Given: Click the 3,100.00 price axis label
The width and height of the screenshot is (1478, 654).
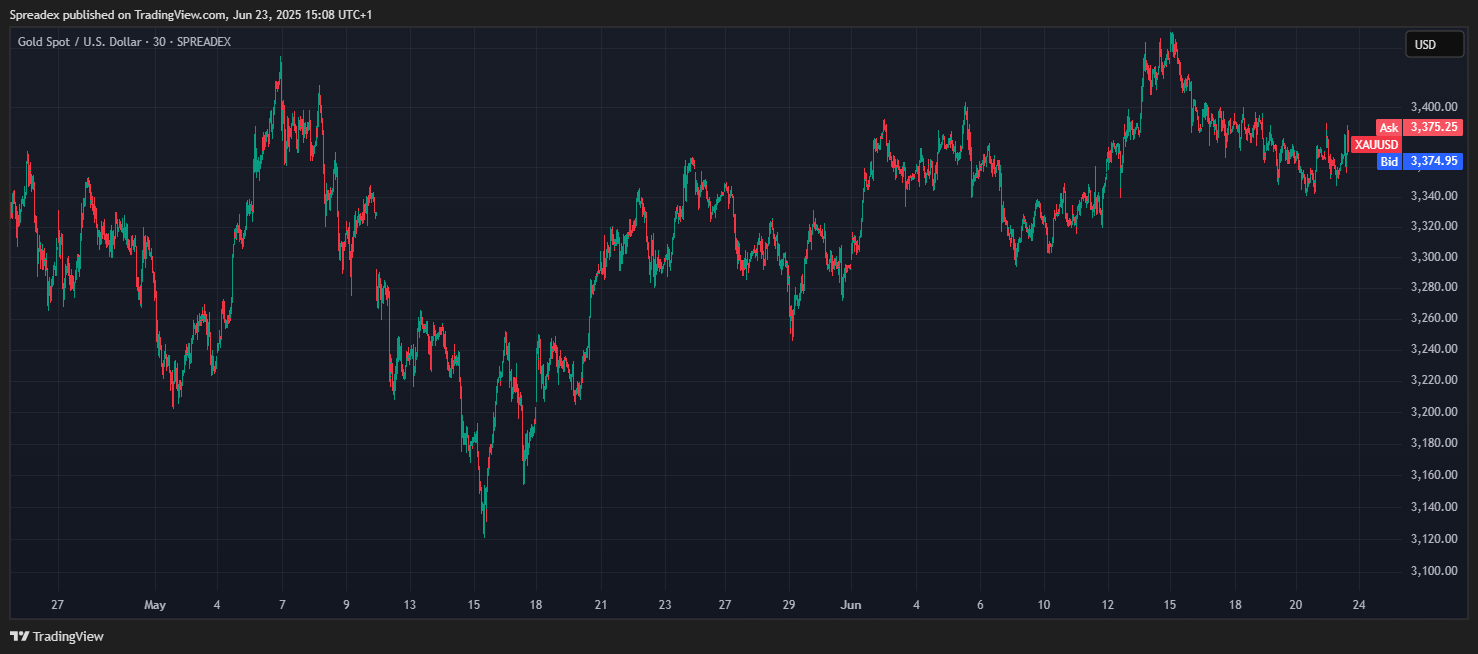Looking at the screenshot, I should coord(1432,571).
